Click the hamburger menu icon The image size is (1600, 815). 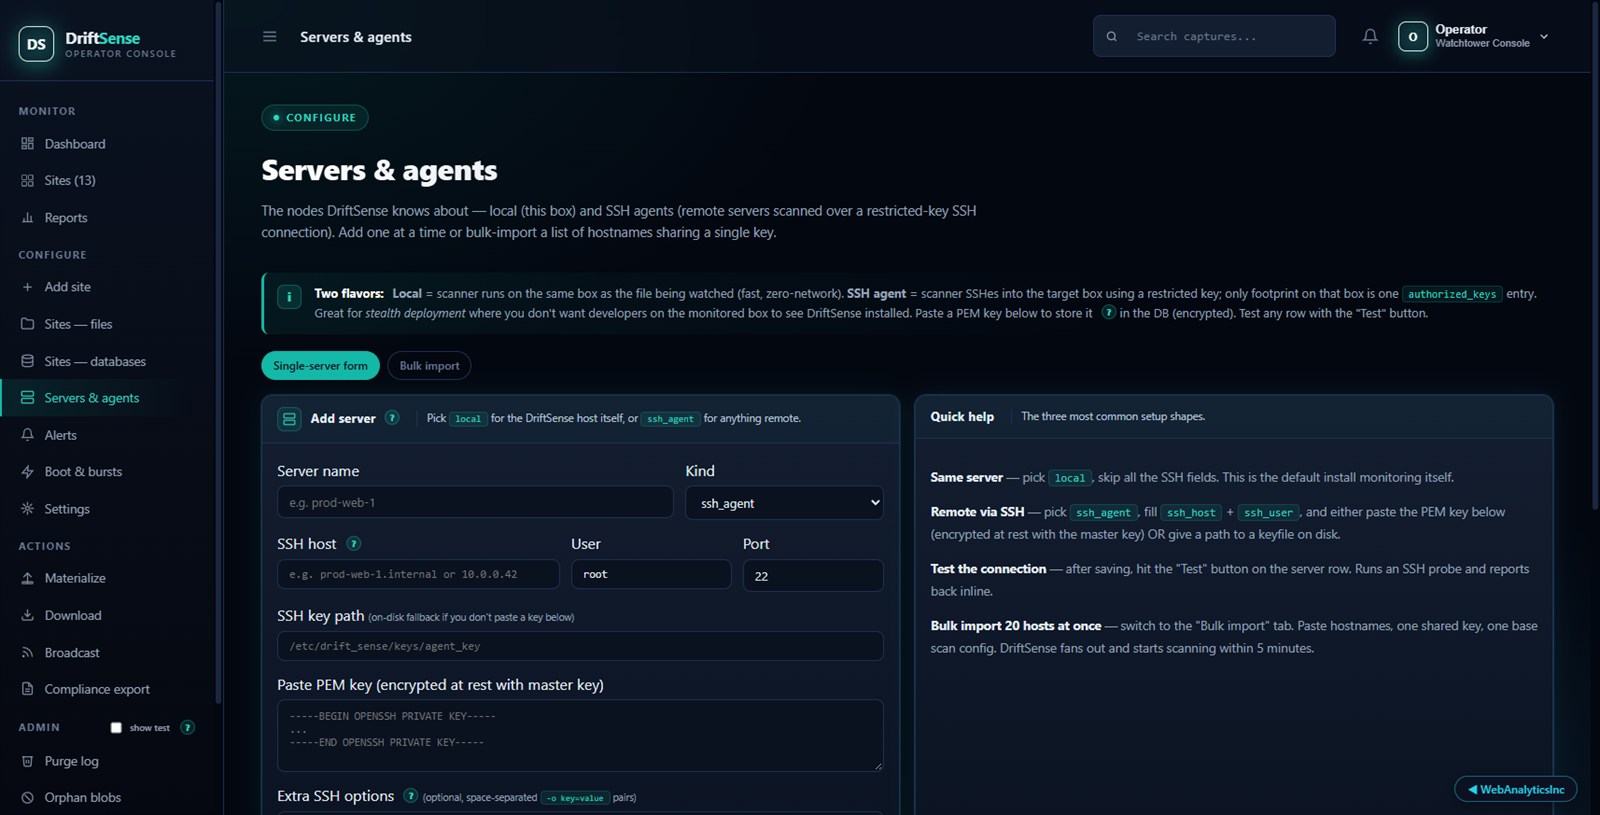269,36
